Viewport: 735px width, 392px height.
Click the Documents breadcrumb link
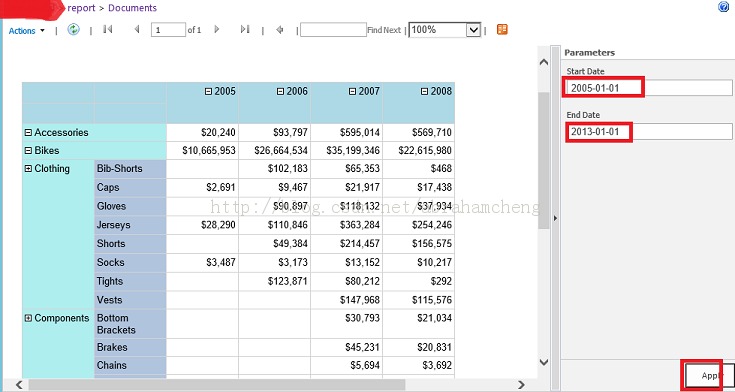pos(133,8)
